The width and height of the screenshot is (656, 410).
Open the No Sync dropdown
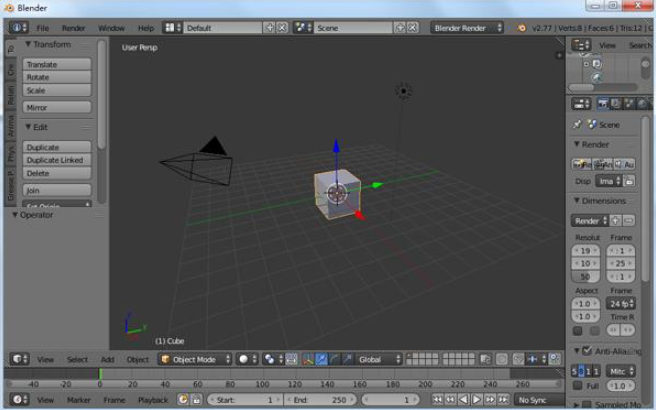[x=540, y=400]
